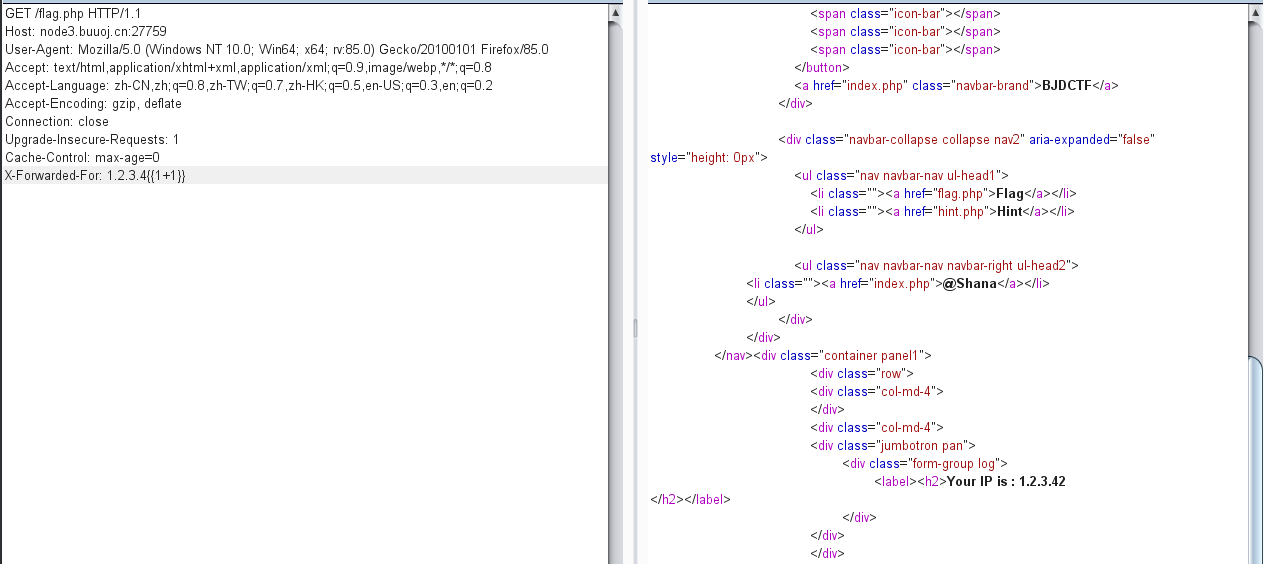Image resolution: width=1264 pixels, height=564 pixels.
Task: Click the navbar-brand class attribute text
Action: (x=973, y=85)
